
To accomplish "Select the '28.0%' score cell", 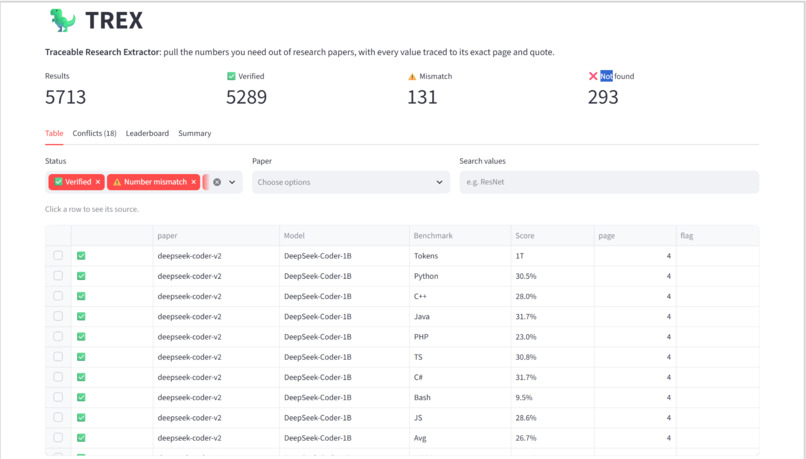I will tap(553, 296).
